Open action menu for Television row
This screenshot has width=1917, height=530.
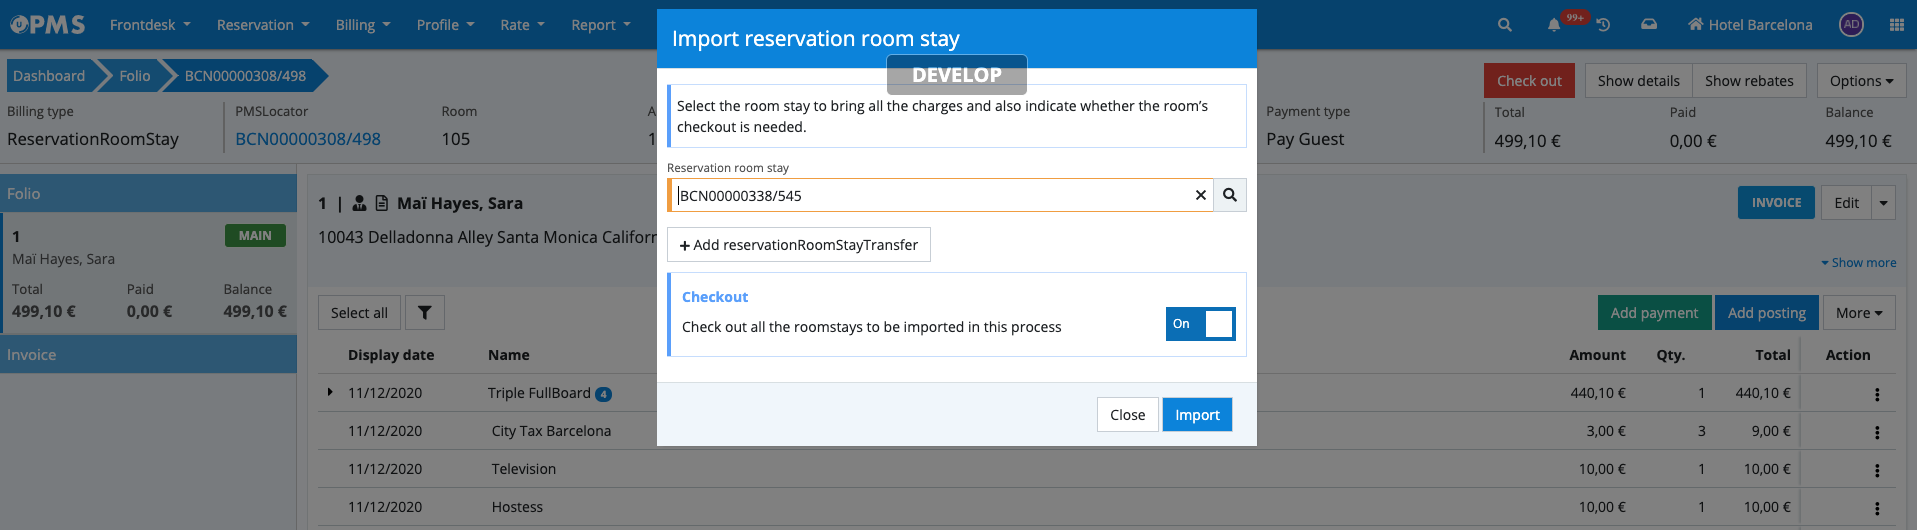(x=1876, y=470)
